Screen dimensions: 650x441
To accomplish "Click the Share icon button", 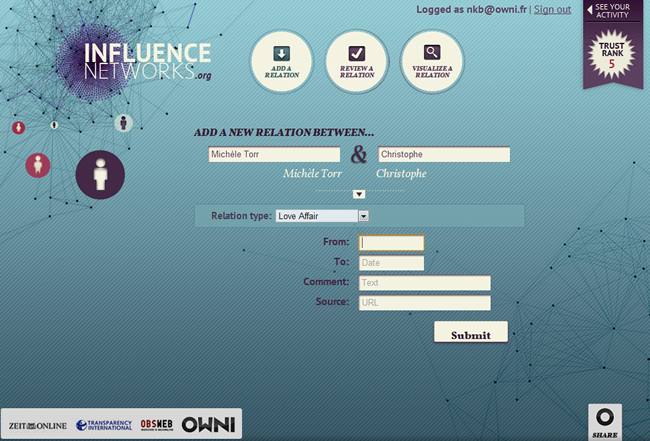I will pos(605,421).
